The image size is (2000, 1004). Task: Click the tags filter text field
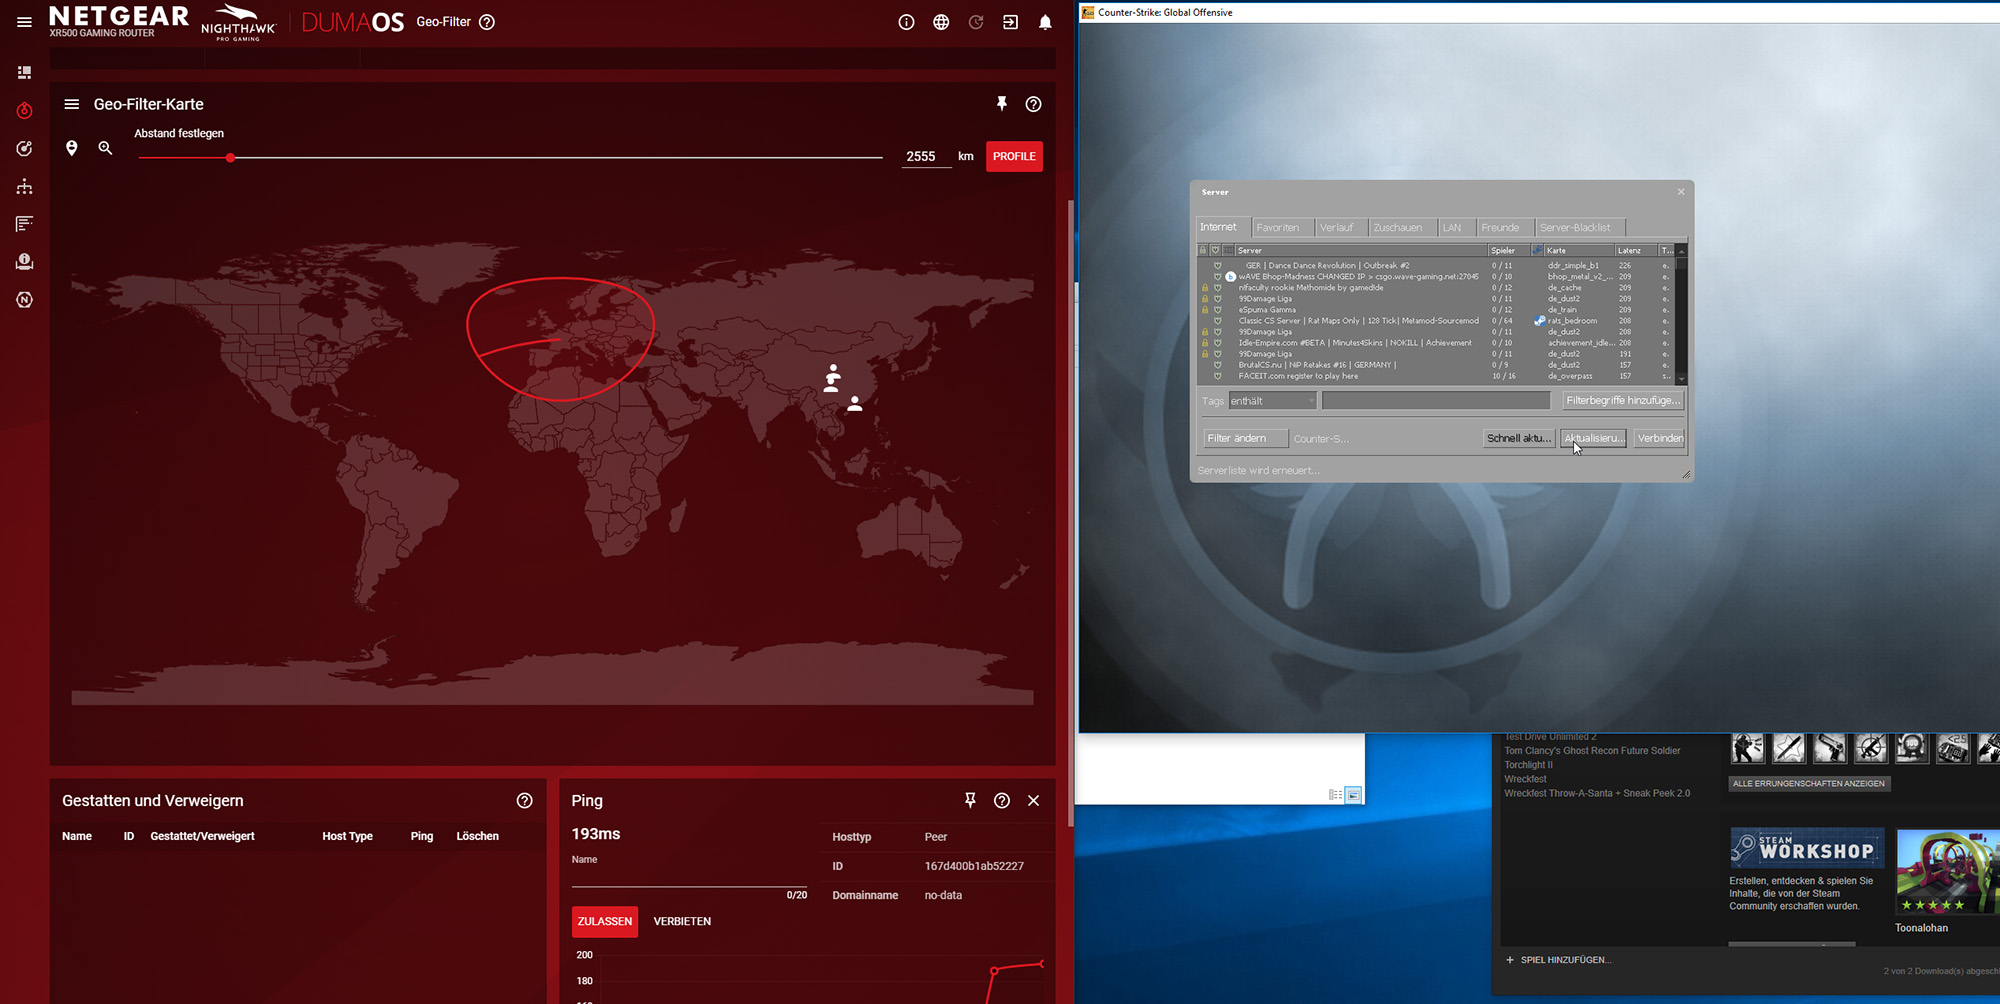(x=1436, y=400)
